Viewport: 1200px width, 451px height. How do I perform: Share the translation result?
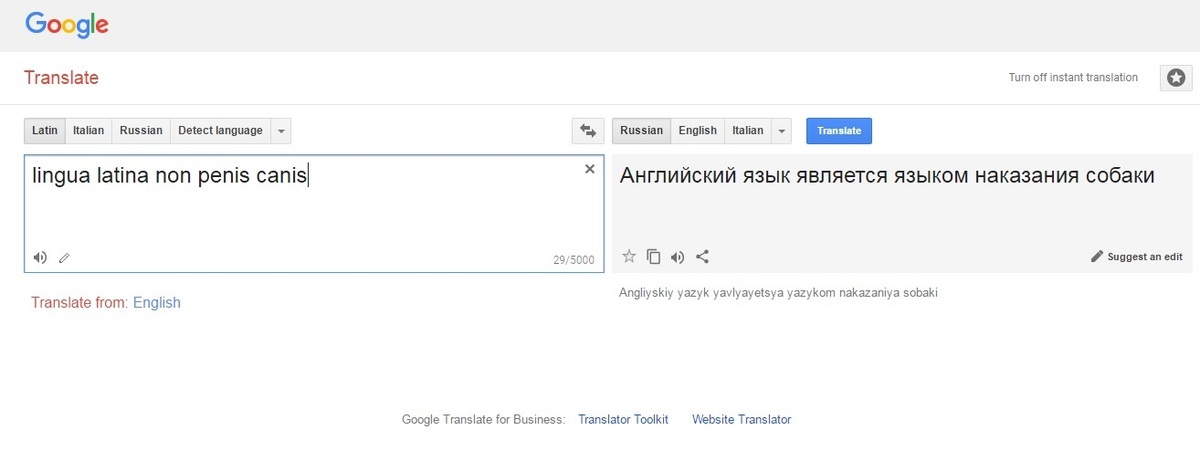(x=702, y=256)
